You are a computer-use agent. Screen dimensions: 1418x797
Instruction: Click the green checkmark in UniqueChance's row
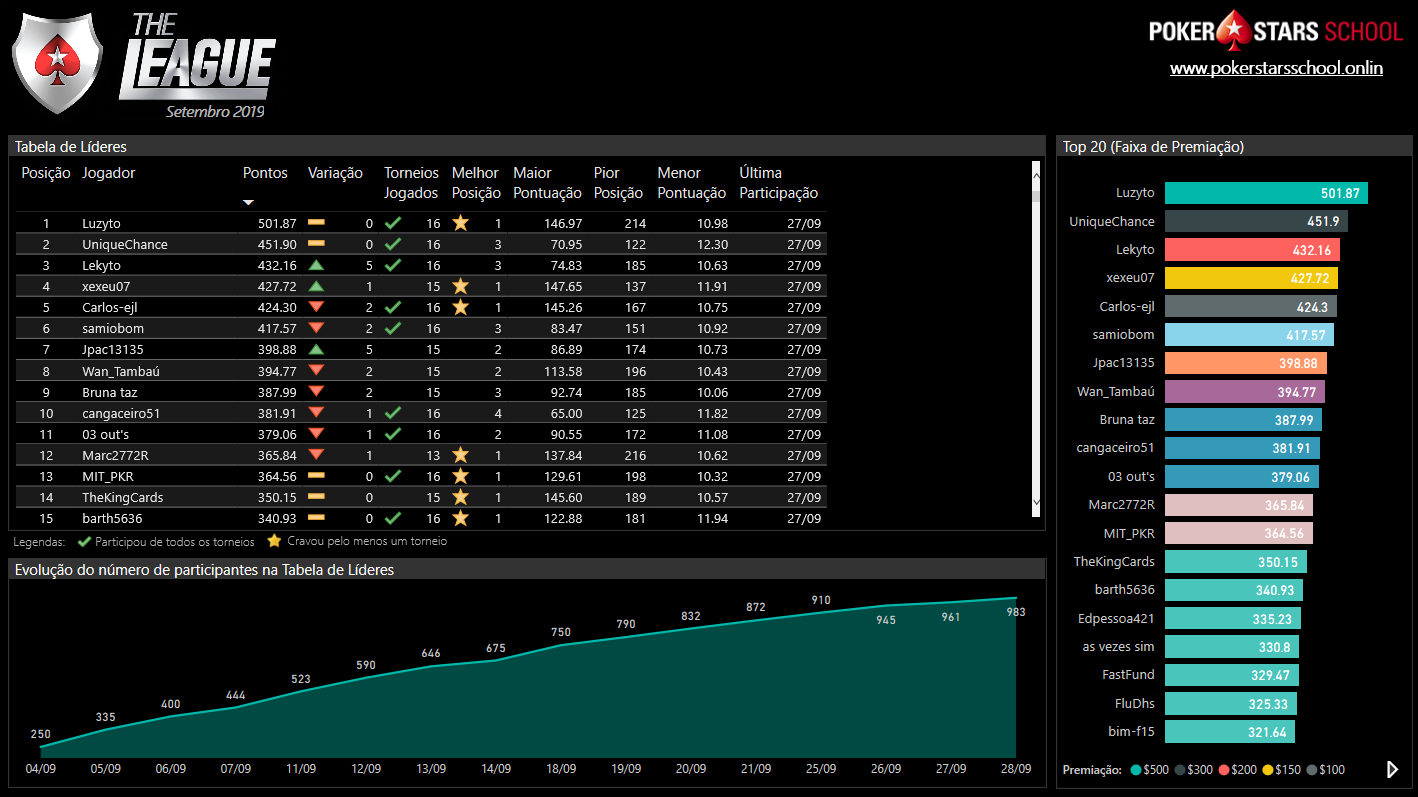[x=393, y=244]
